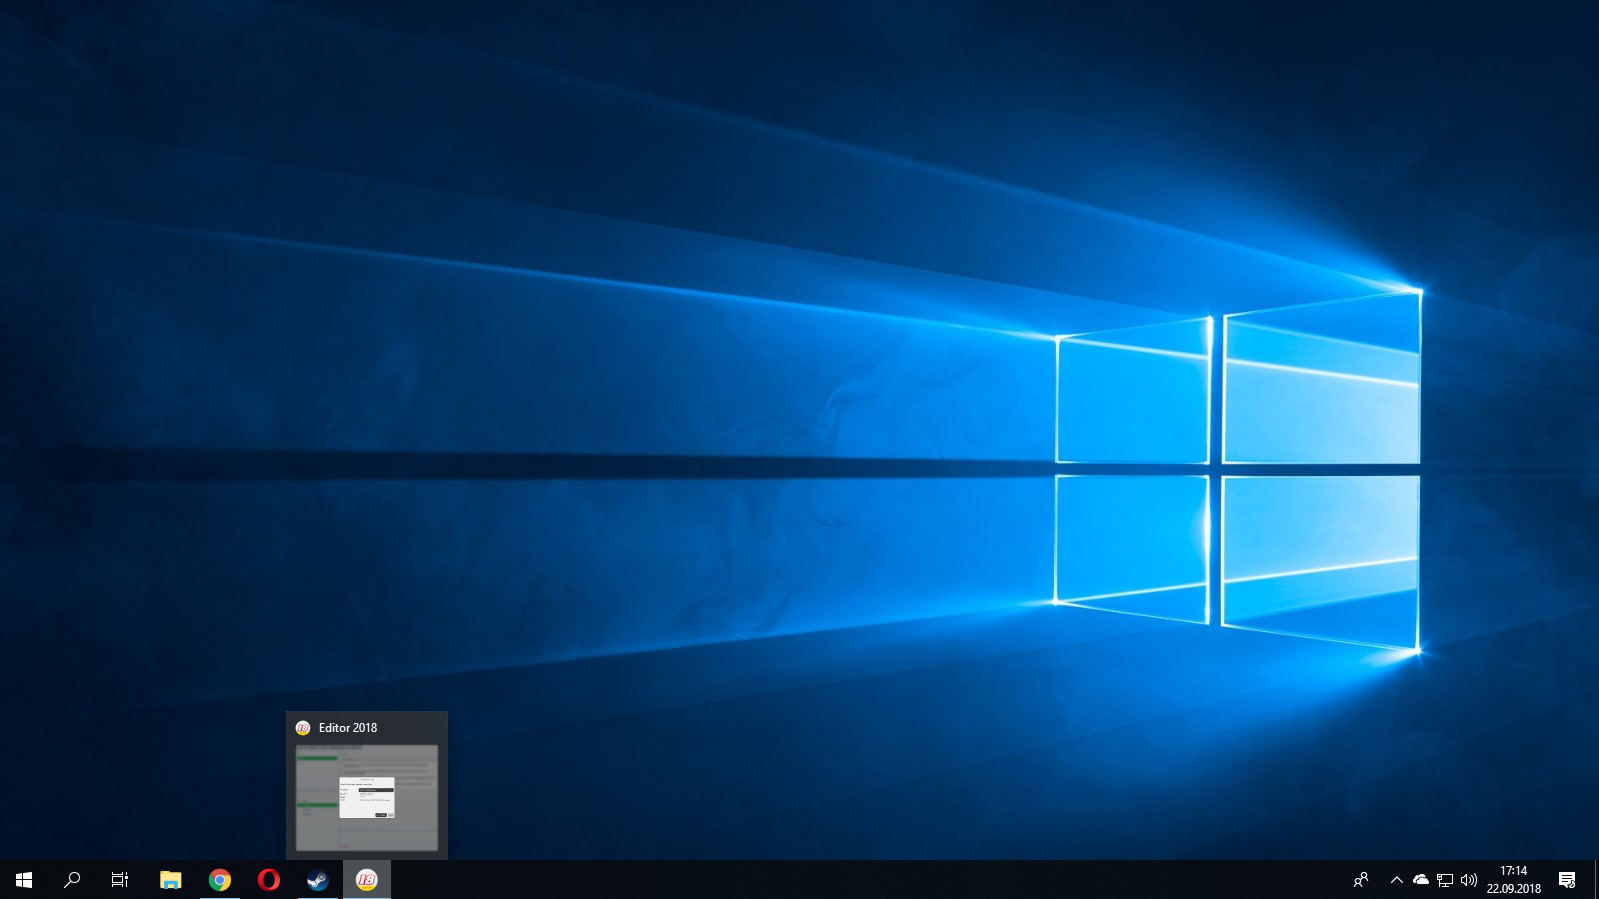Open the OneDrive cloud tray icon
The image size is (1599, 899).
(x=1421, y=880)
